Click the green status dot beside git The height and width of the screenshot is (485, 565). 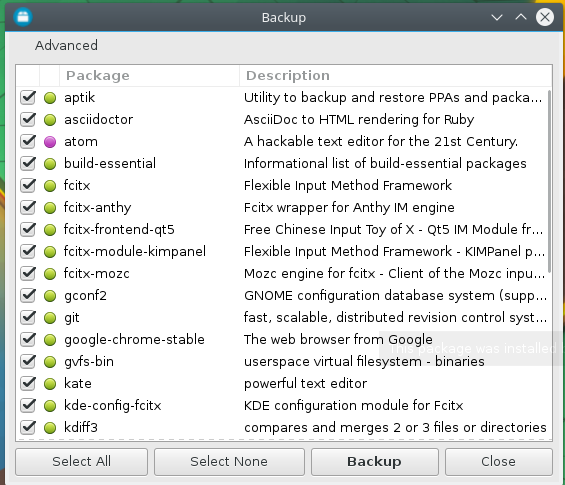[50, 318]
